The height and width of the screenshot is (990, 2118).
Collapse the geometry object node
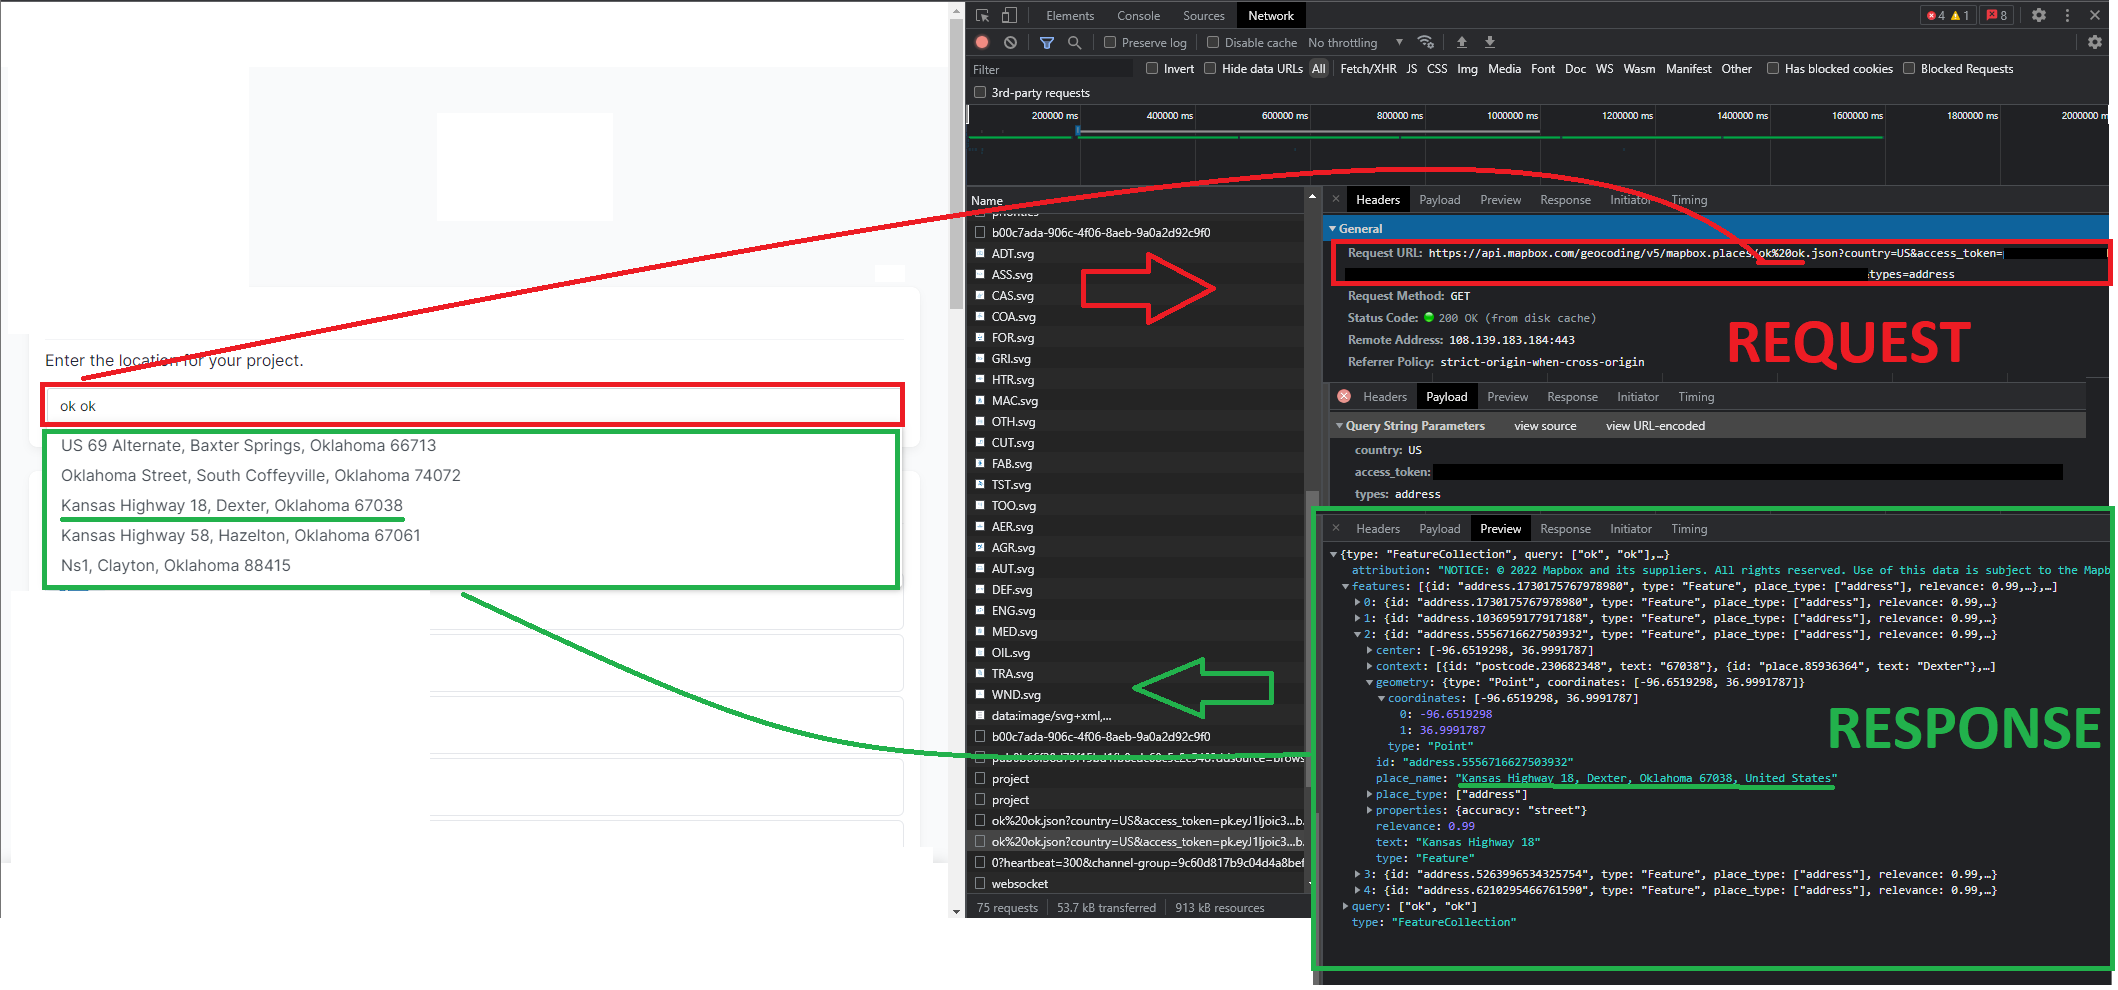[x=1369, y=682]
